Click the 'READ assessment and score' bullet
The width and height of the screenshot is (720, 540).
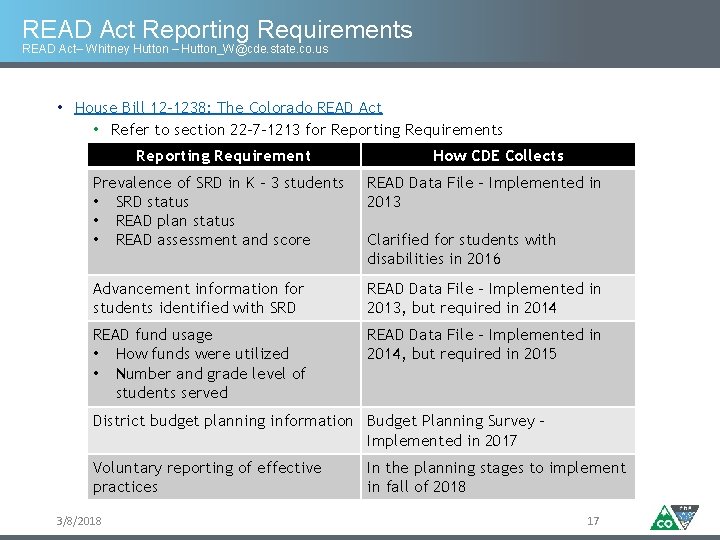(x=213, y=240)
